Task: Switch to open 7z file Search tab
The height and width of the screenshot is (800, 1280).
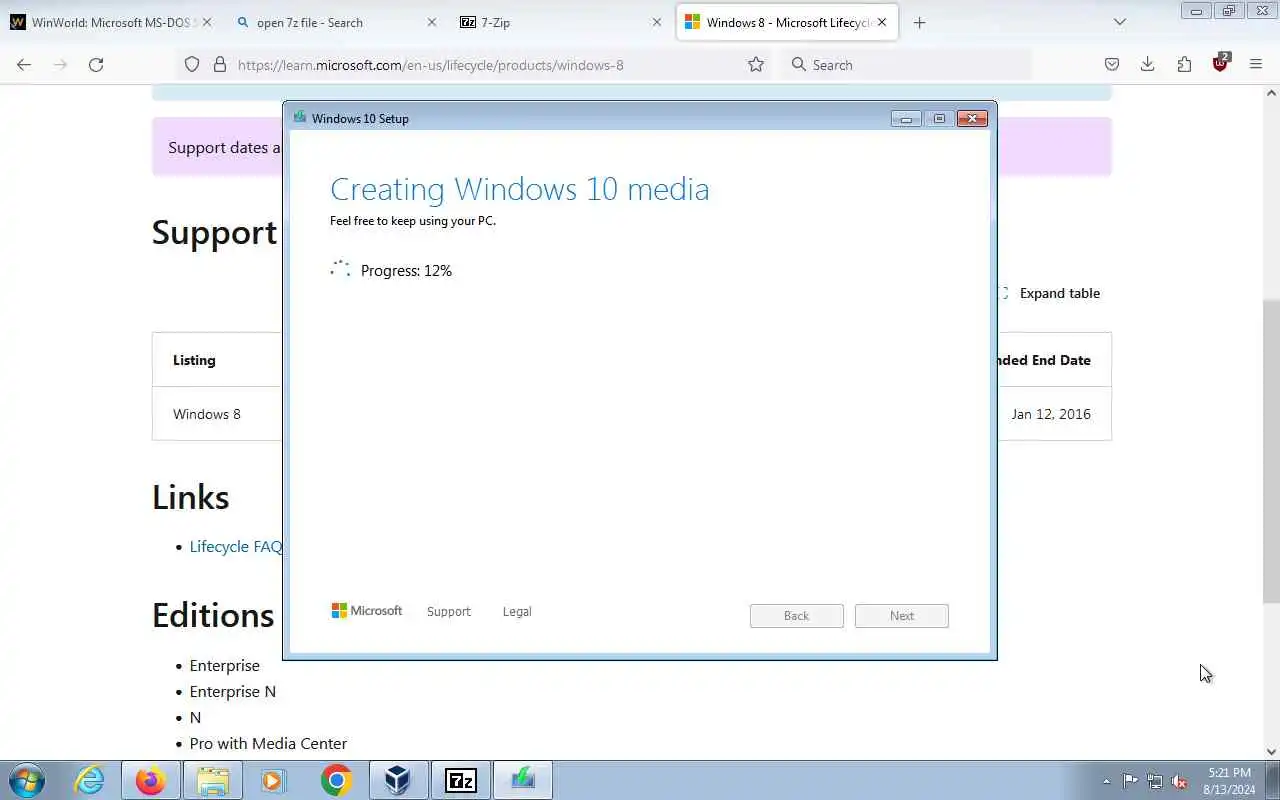Action: click(336, 22)
